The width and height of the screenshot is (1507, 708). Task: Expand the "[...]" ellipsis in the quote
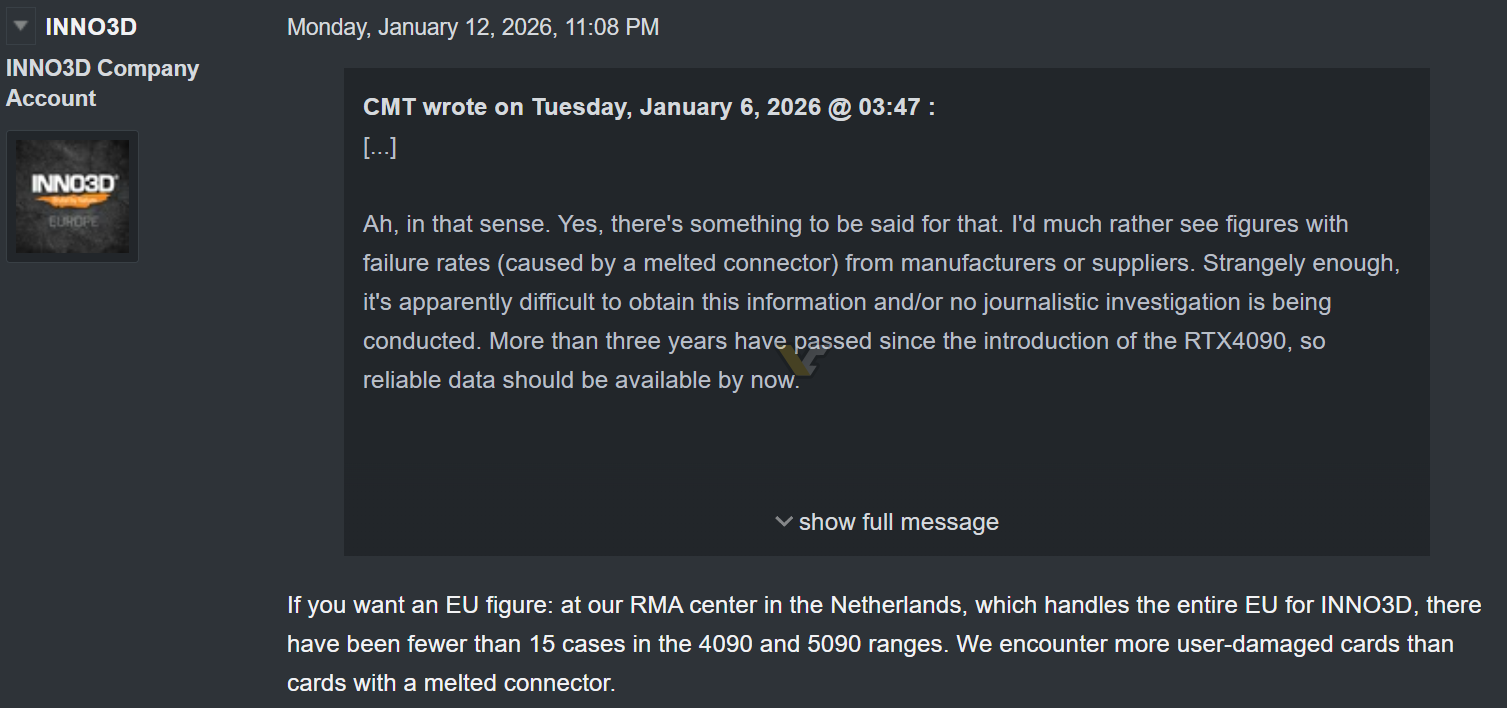380,148
